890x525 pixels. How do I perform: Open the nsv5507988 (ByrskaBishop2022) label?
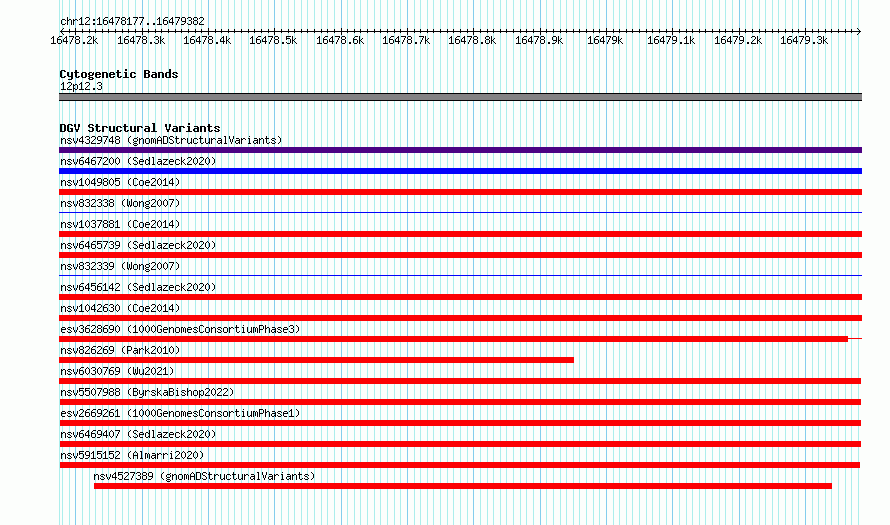pos(147,392)
